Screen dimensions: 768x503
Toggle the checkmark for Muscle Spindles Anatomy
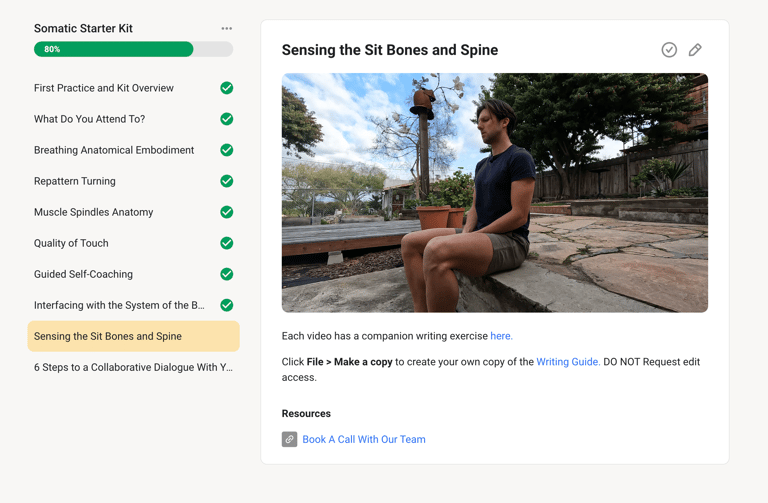coord(226,212)
